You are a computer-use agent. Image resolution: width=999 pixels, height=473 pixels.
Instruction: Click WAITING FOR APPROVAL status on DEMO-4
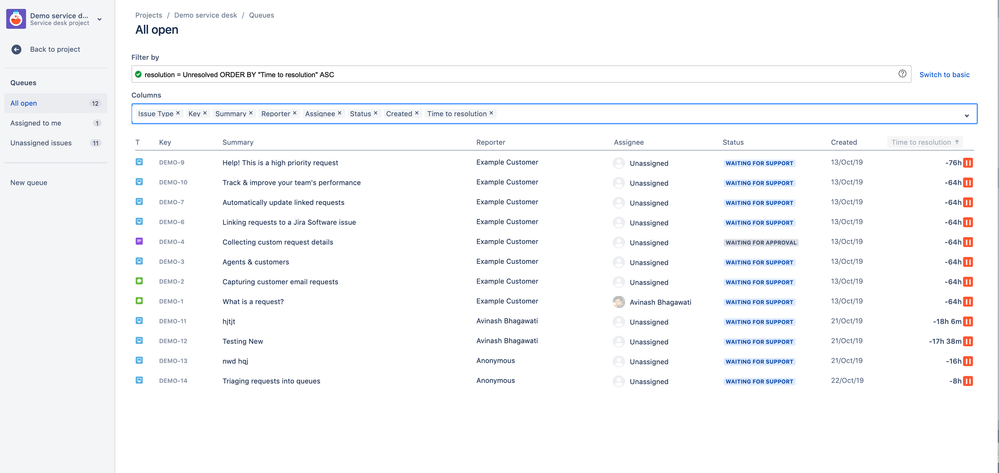pos(761,242)
